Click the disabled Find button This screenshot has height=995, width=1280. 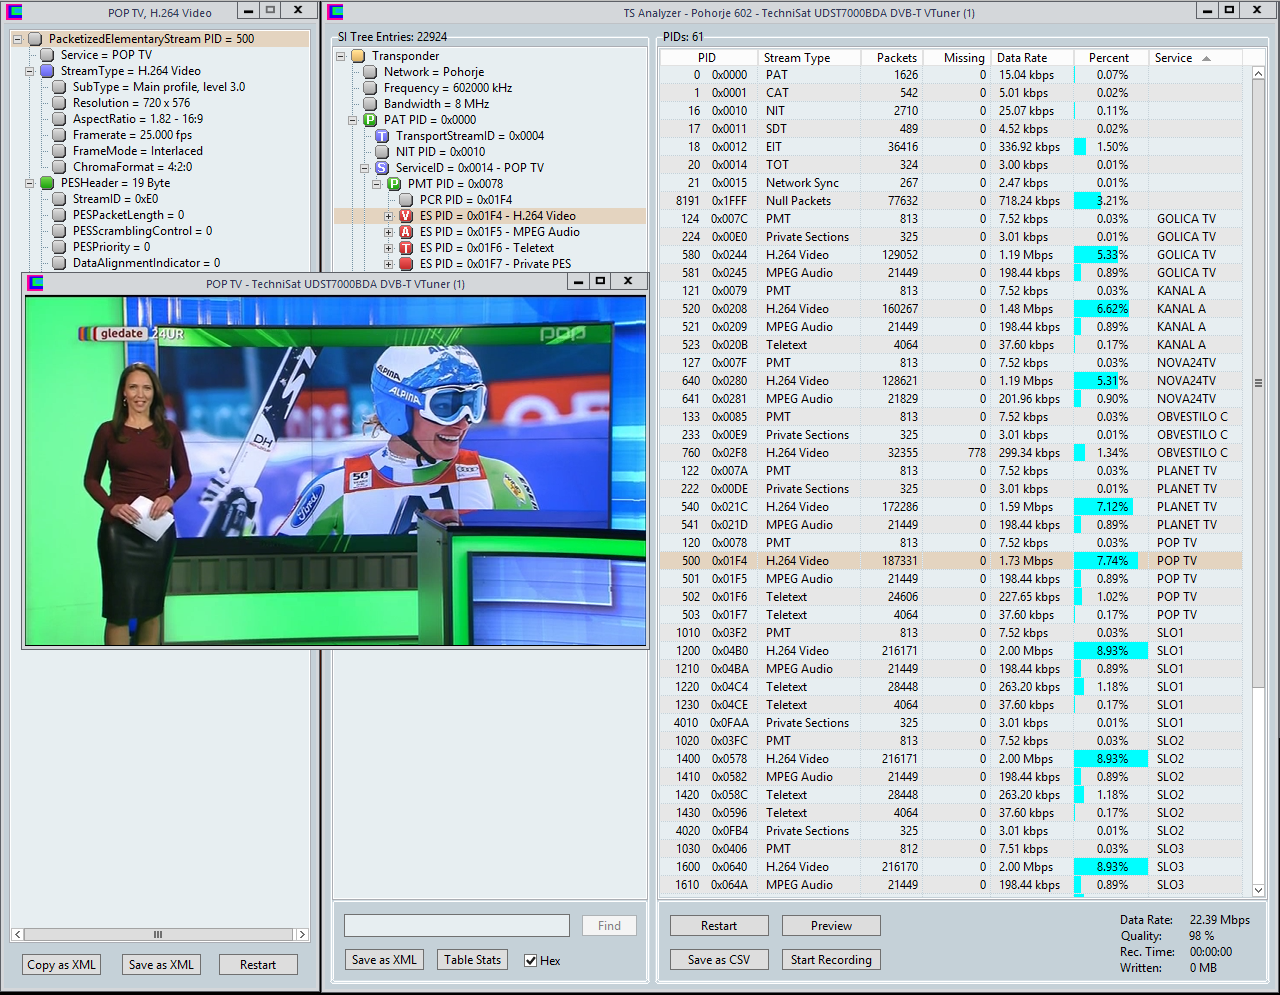[609, 926]
